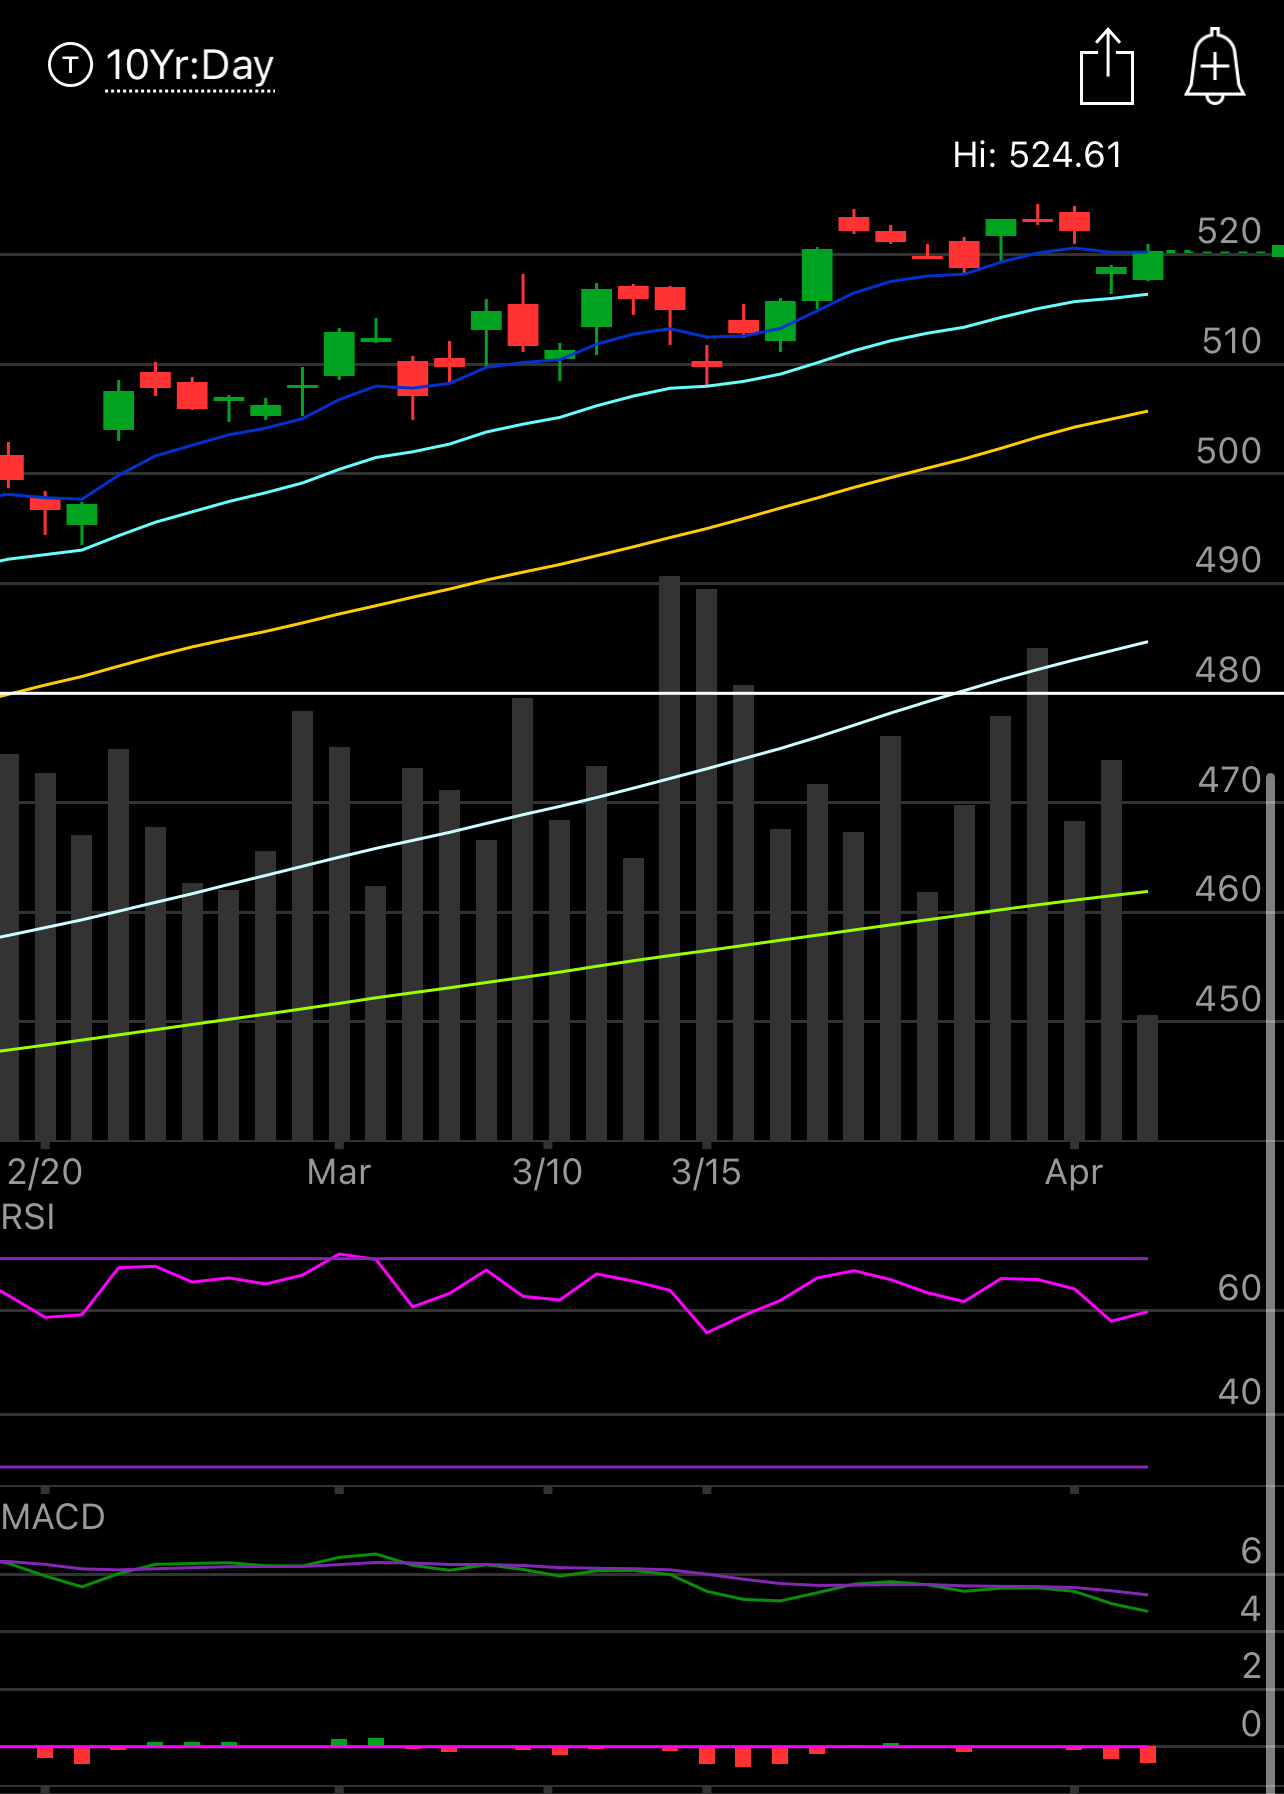Tap the Hi: 524.61 label
1284x1794 pixels.
[x=1037, y=155]
